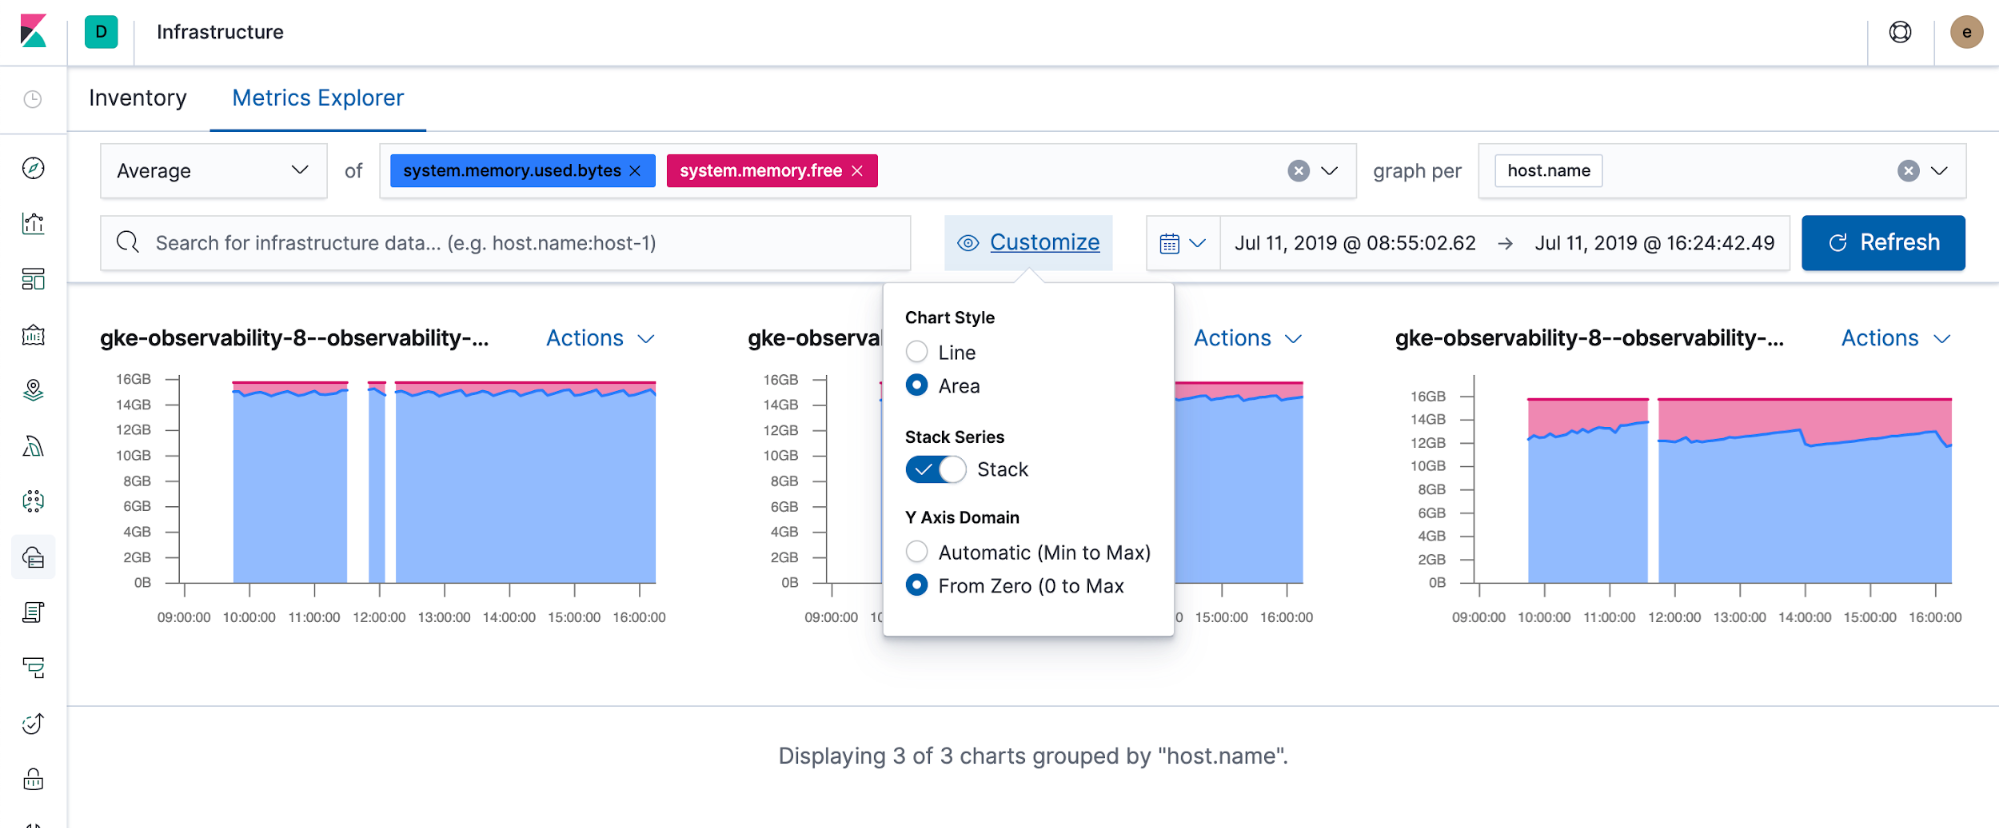Open Actions menu on first chart
The image size is (1999, 828).
click(600, 338)
